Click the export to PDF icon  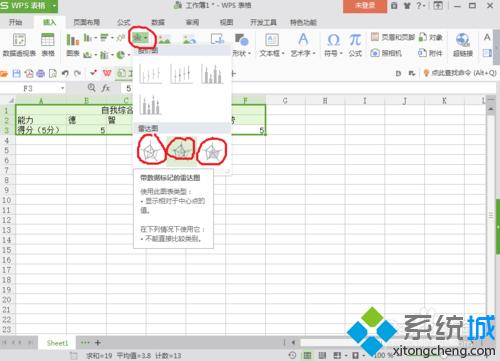point(29,73)
